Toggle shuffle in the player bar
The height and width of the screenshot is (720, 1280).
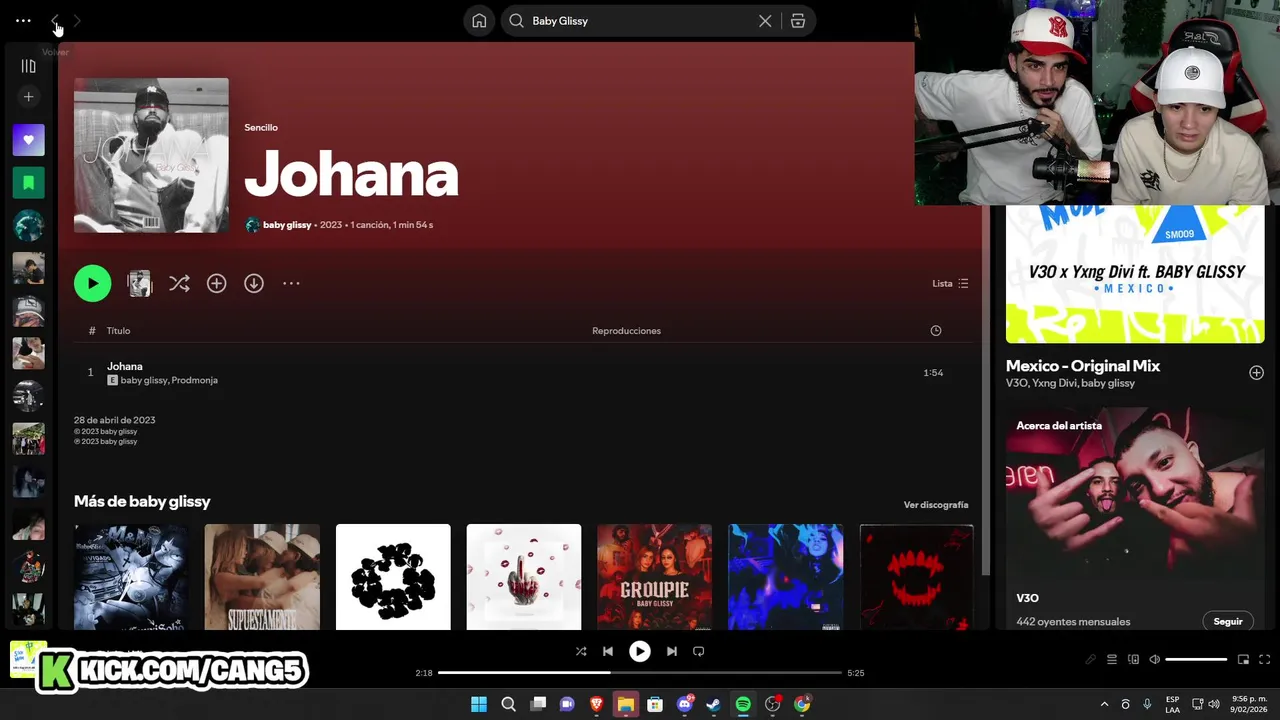tap(581, 651)
